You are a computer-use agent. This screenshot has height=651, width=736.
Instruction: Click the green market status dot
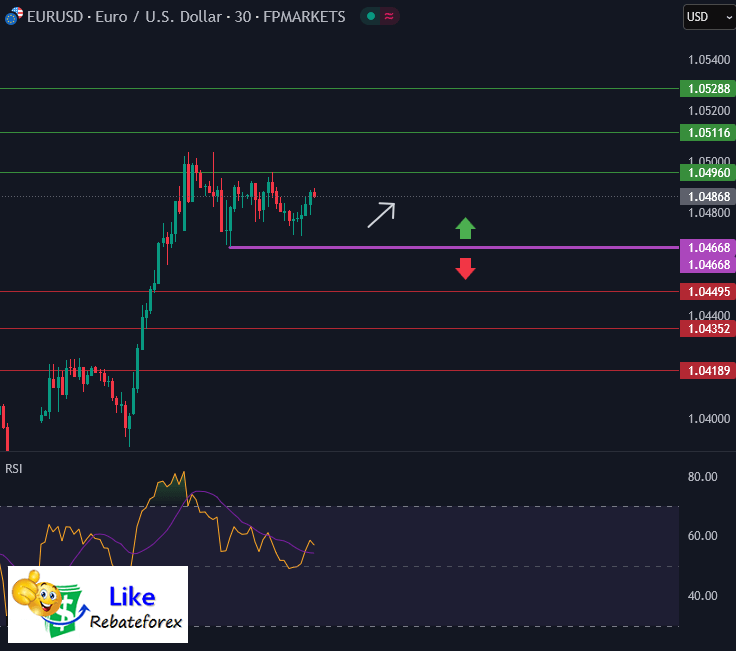(371, 16)
